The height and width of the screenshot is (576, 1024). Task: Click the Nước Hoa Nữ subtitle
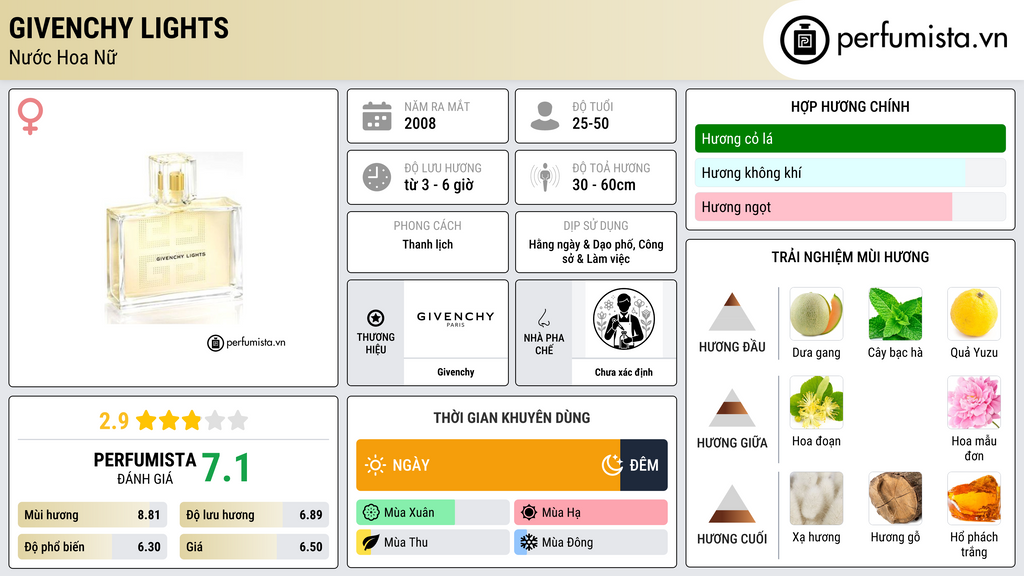coord(63,57)
